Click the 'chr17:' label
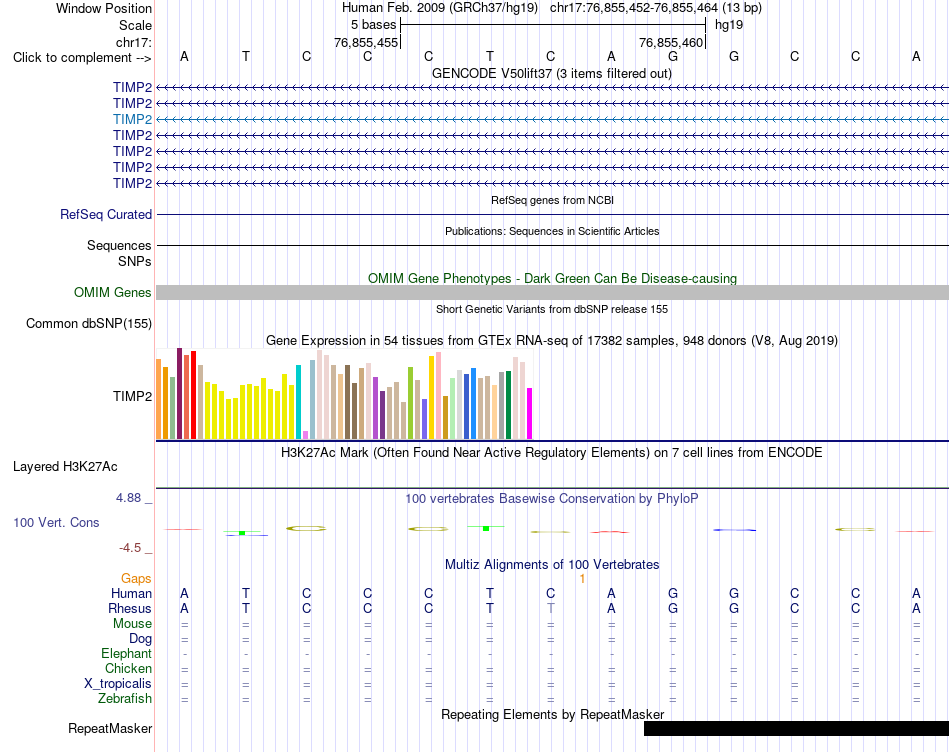Viewport: 950px width, 752px height. [133, 42]
